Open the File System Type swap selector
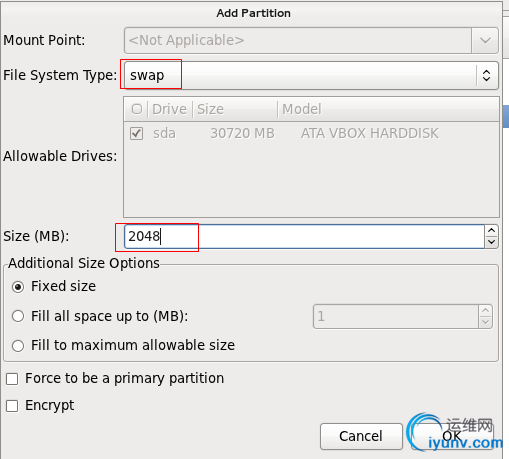Viewport: 509px width, 459px height. 311,75
